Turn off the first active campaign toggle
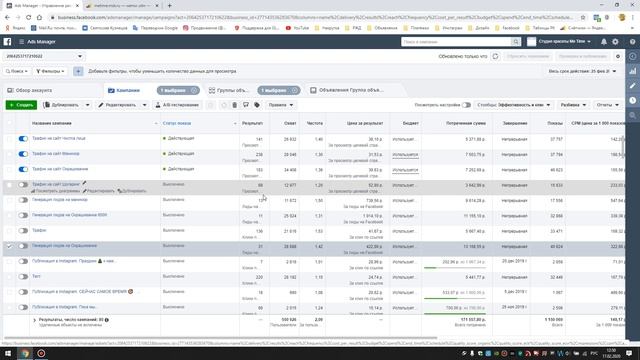This screenshot has width=640, height=360. point(23,139)
